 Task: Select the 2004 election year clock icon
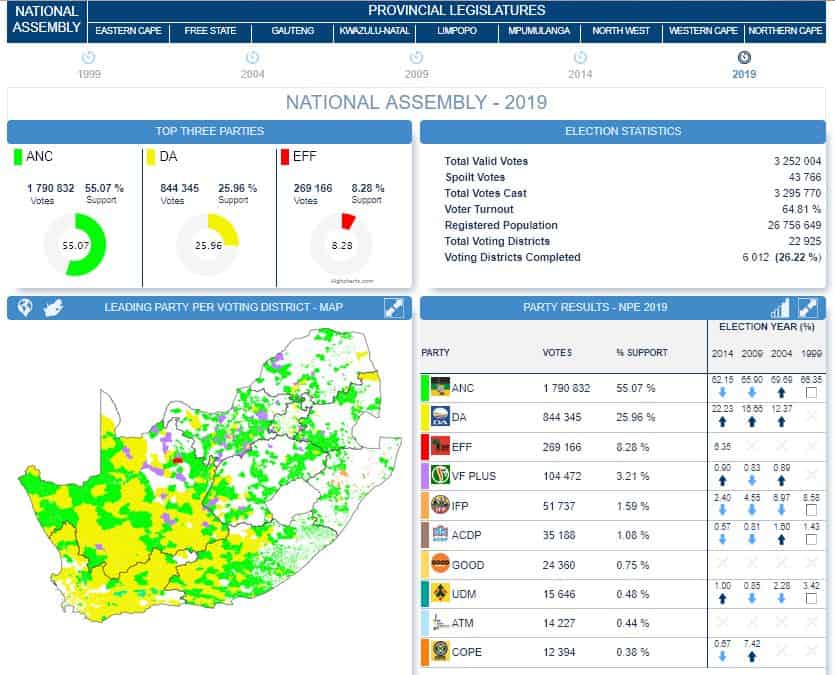pyautogui.click(x=252, y=57)
